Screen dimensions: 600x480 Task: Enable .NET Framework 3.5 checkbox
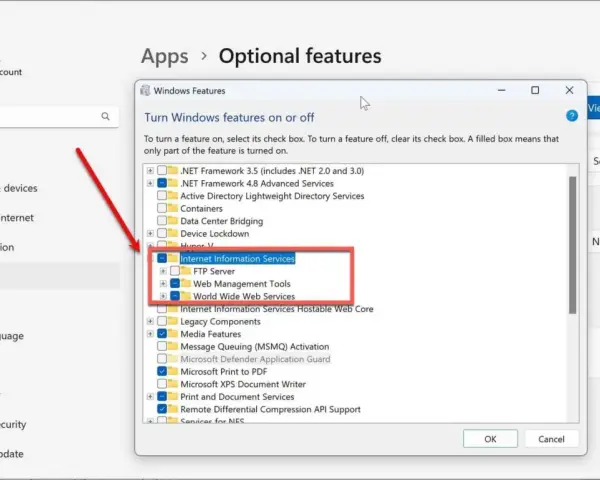click(162, 170)
